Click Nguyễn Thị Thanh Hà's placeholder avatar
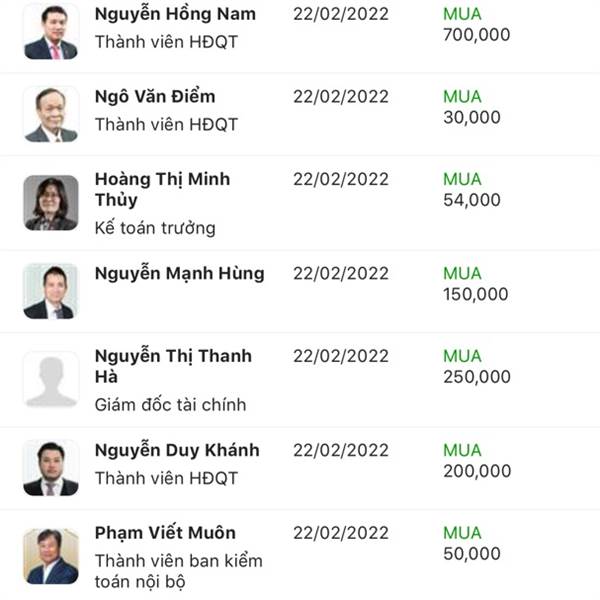The image size is (600, 600). pos(51,380)
